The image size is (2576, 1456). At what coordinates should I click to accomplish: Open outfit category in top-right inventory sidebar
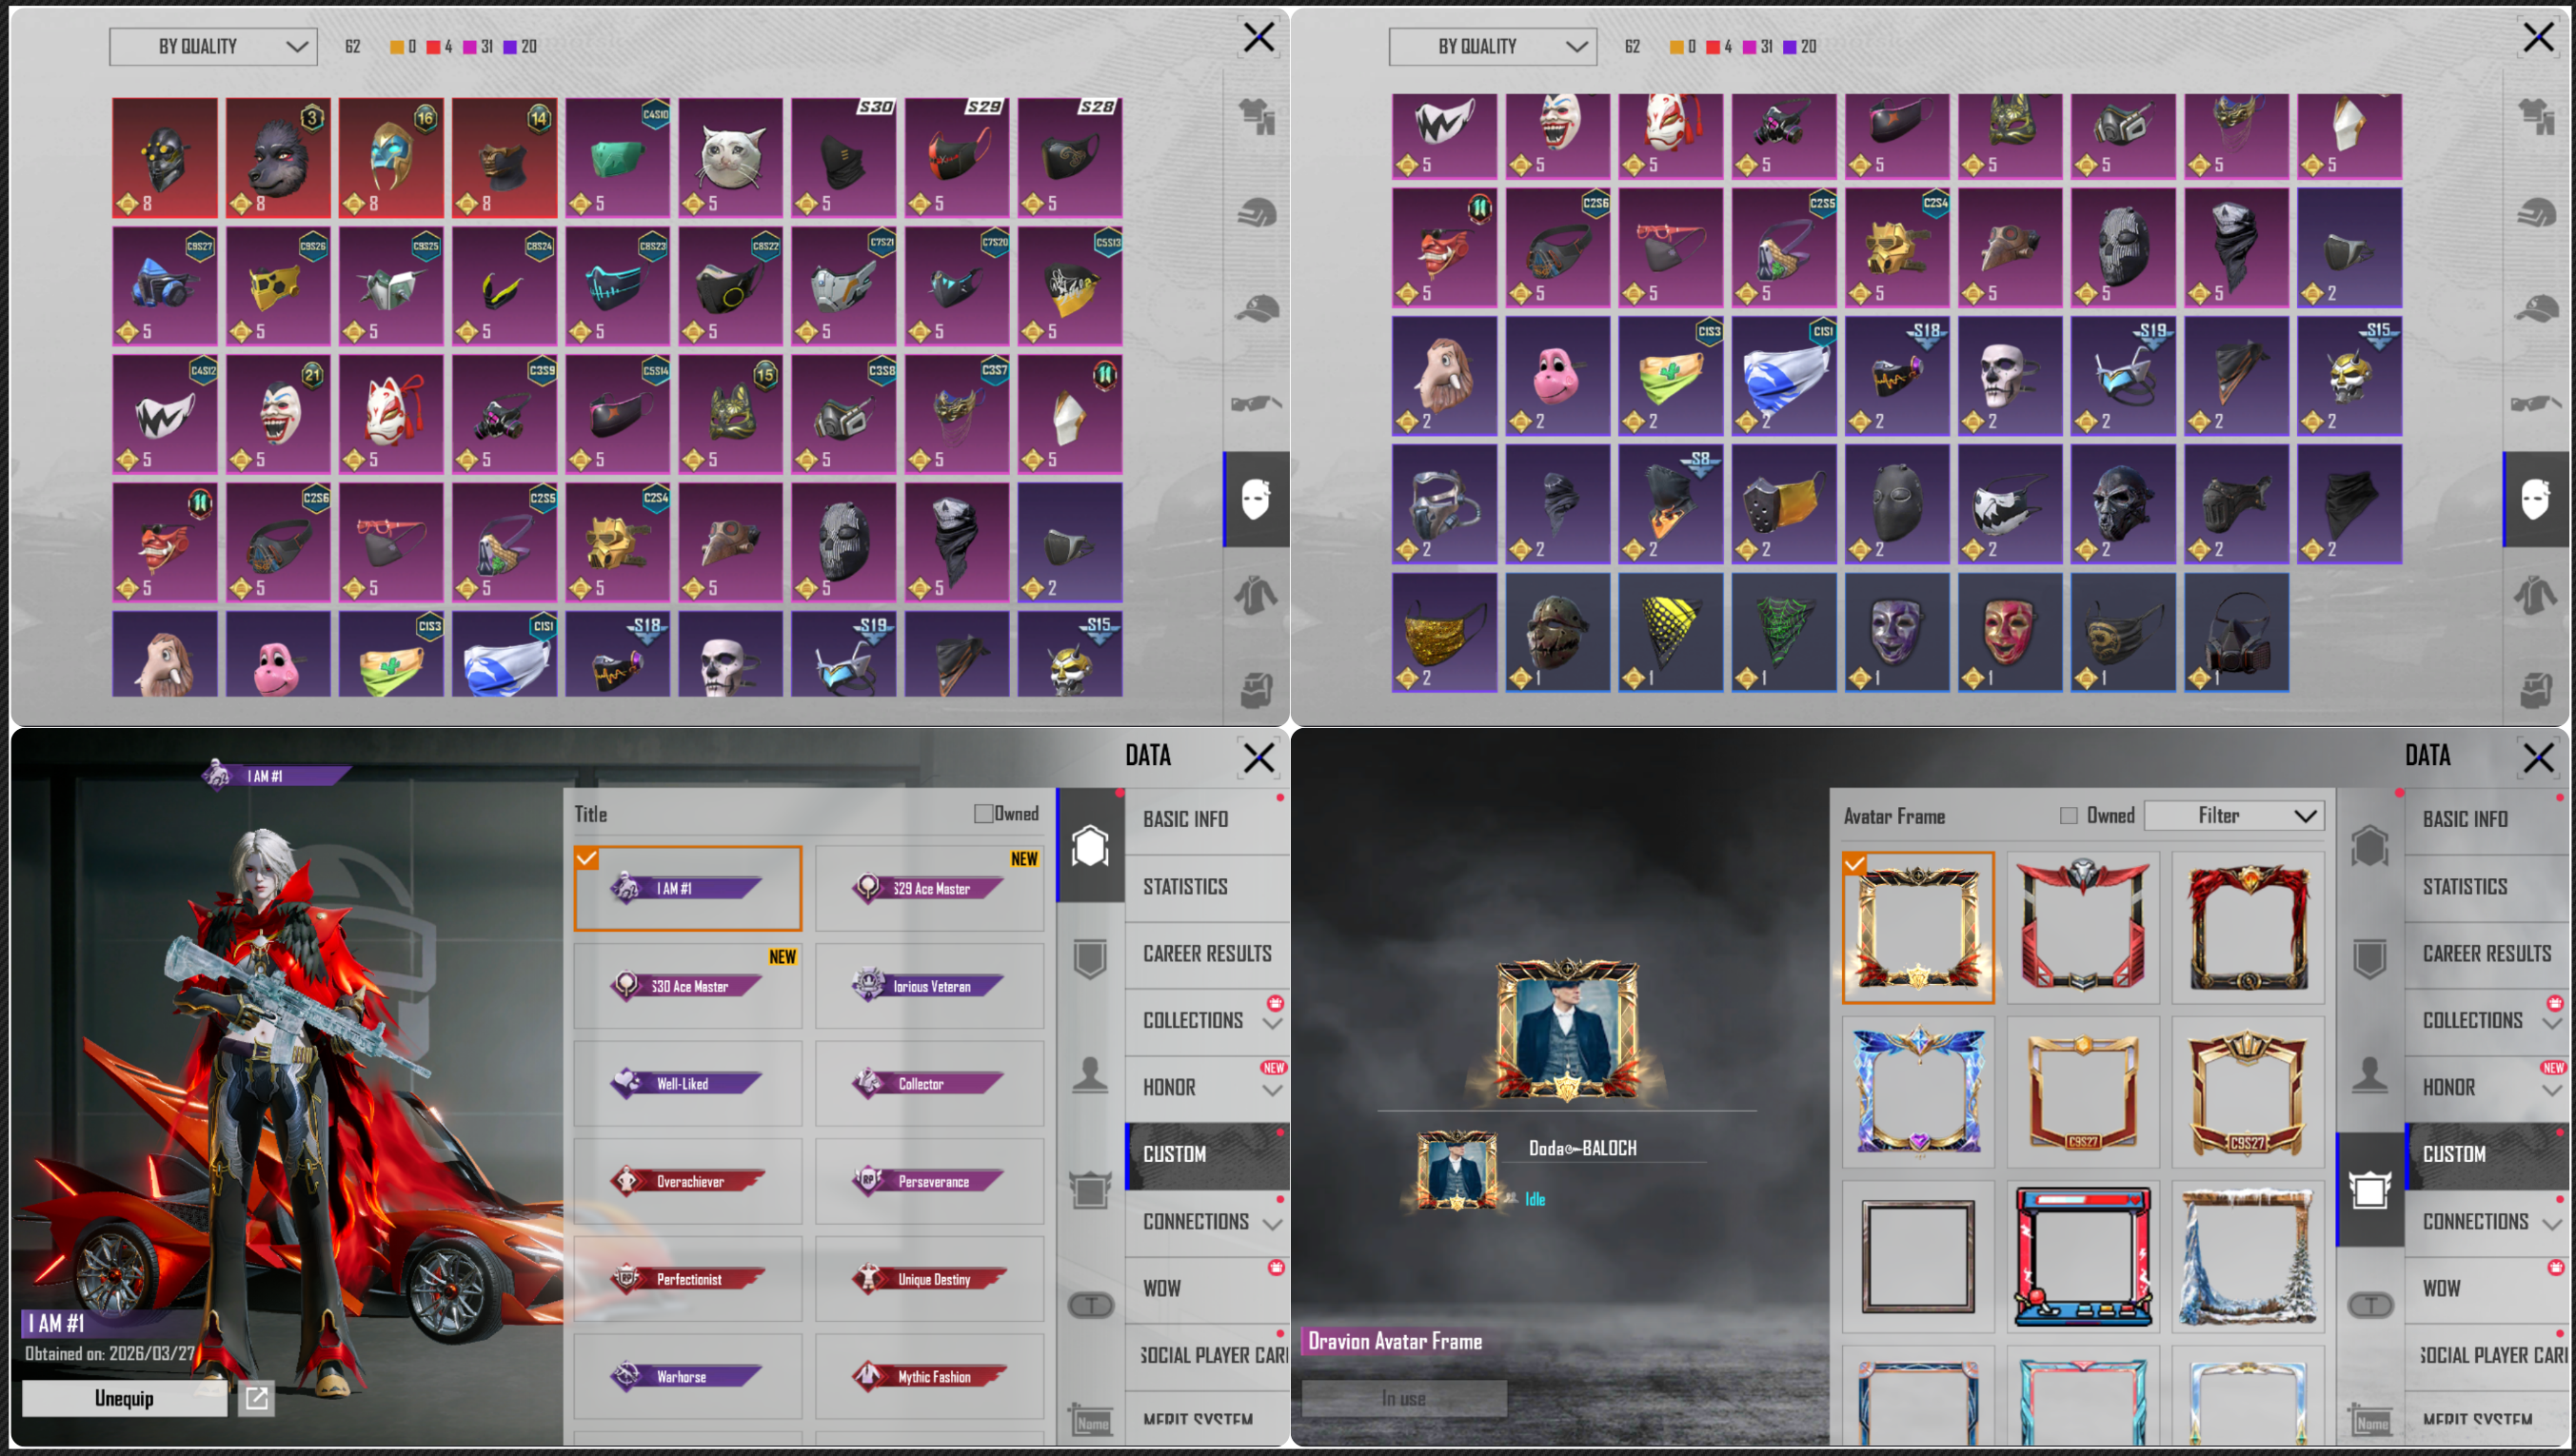(x=2537, y=117)
